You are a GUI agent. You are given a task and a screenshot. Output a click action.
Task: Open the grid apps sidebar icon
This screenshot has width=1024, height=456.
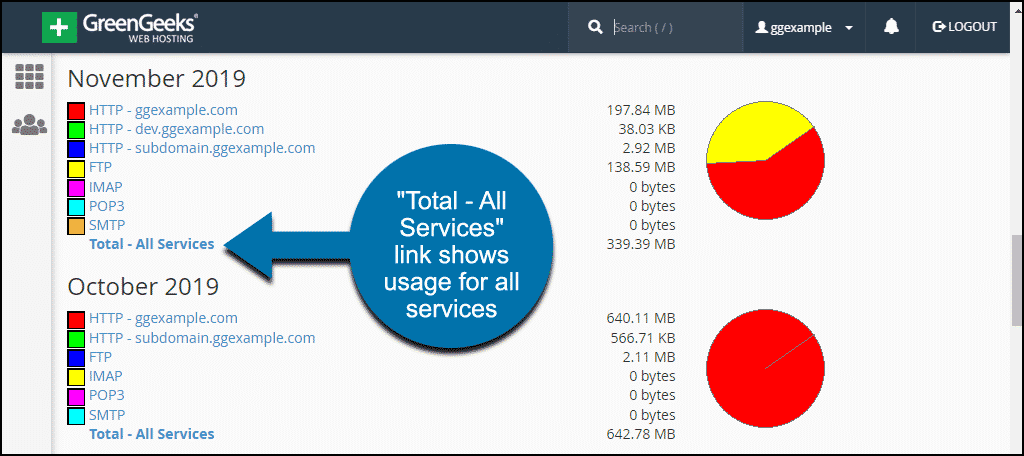pos(29,77)
